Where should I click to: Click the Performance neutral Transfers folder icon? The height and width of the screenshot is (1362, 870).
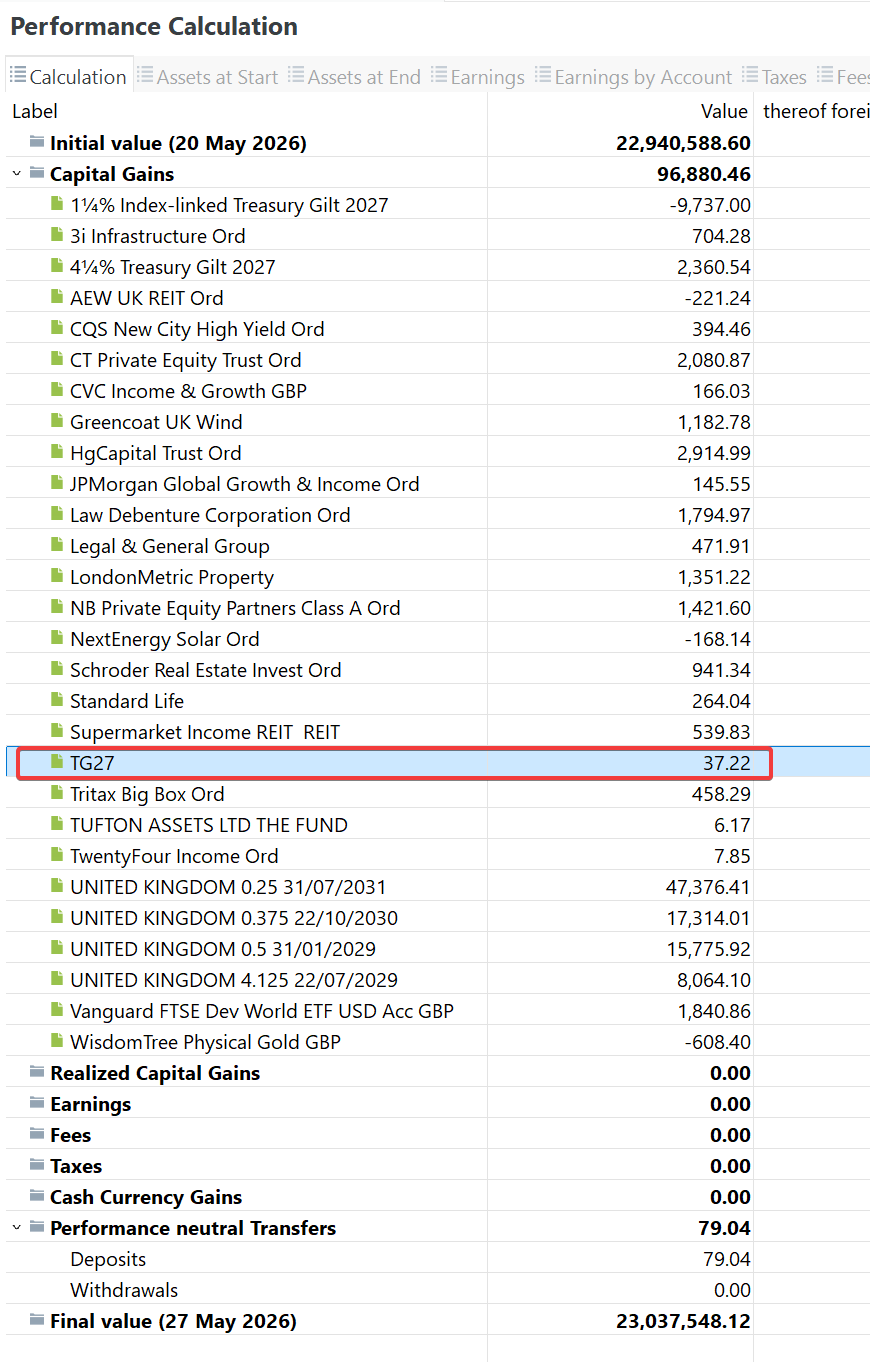tap(37, 1227)
